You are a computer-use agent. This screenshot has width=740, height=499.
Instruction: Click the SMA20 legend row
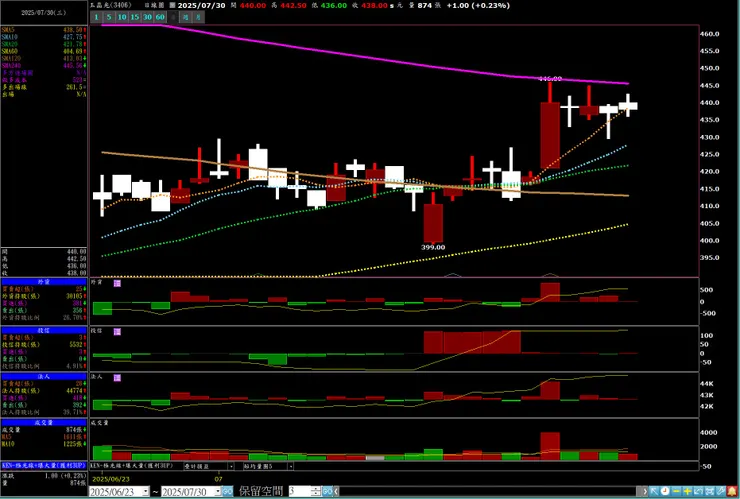[x=44, y=44]
